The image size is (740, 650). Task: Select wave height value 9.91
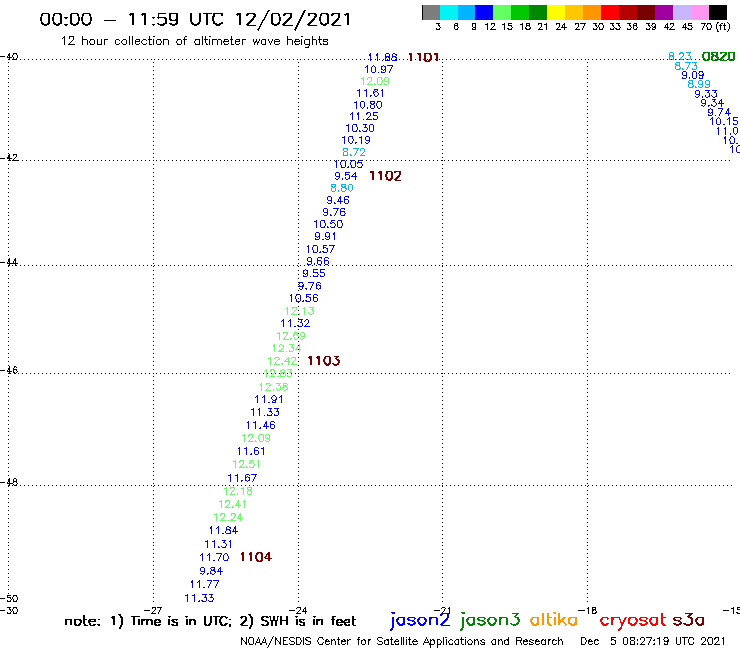[x=325, y=236]
